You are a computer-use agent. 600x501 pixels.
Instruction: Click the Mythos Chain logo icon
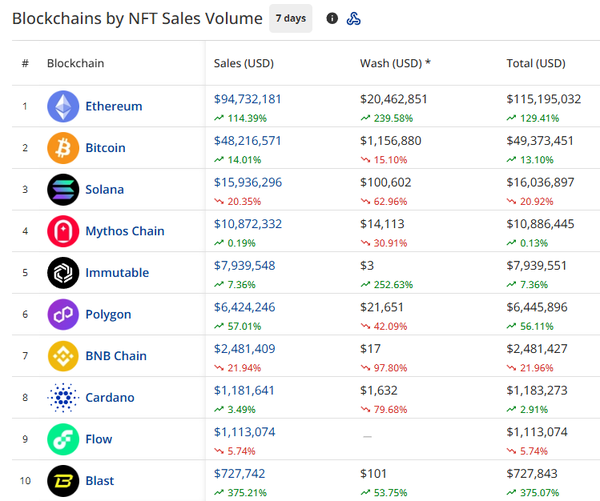pyautogui.click(x=63, y=231)
